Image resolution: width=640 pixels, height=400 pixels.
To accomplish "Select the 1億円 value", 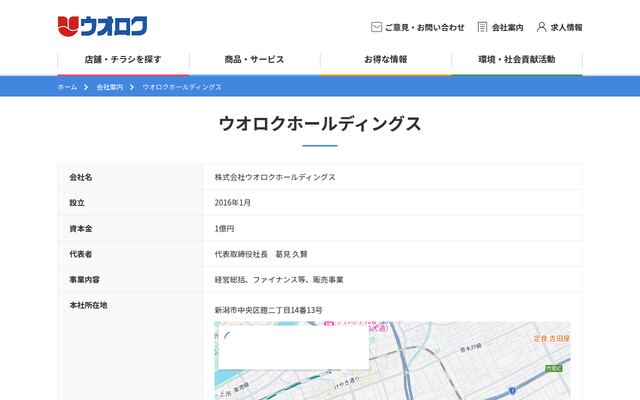I will [x=224, y=229].
